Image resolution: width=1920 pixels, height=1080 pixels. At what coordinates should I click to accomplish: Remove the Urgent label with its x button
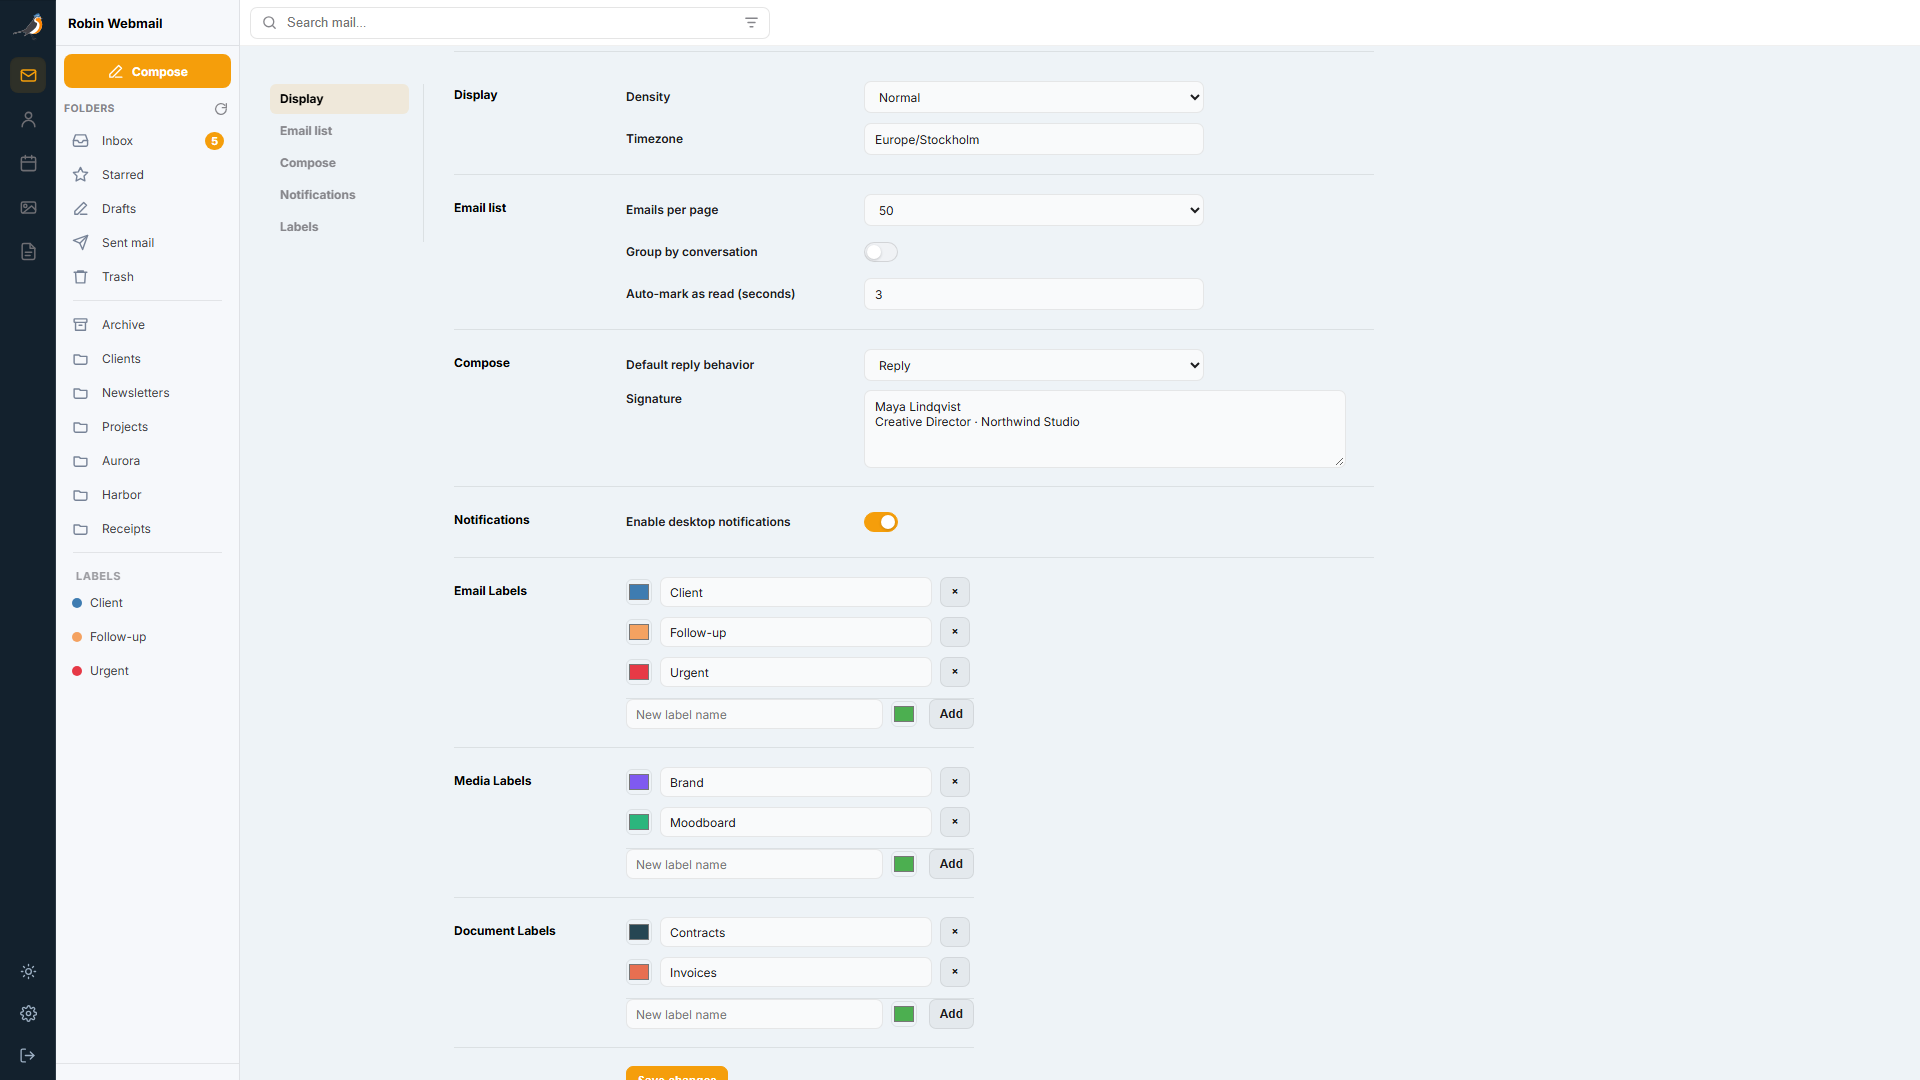point(955,672)
